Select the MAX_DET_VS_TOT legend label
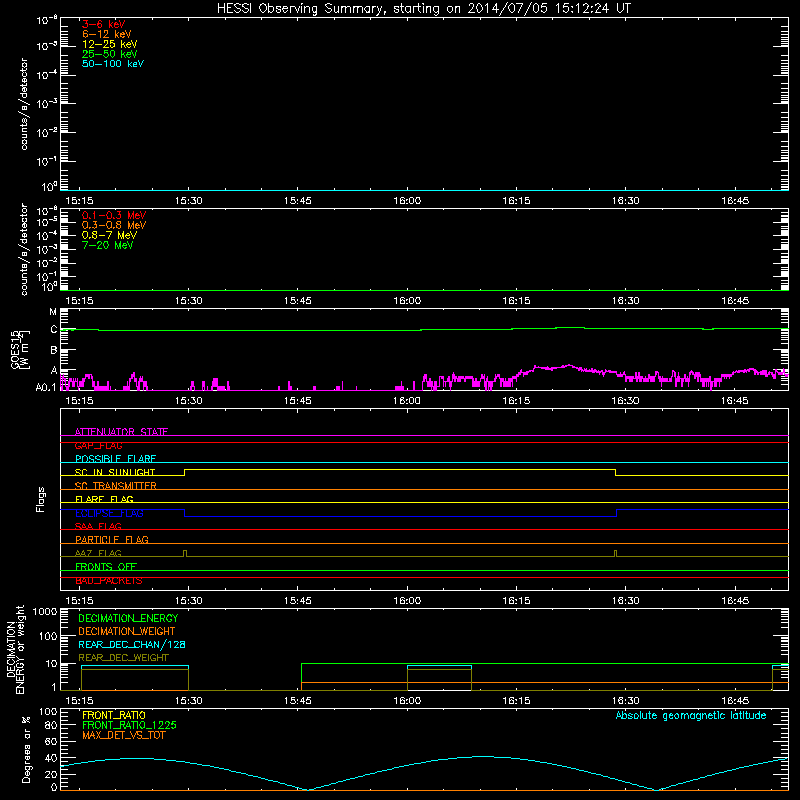The height and width of the screenshot is (800, 800). pos(123,735)
